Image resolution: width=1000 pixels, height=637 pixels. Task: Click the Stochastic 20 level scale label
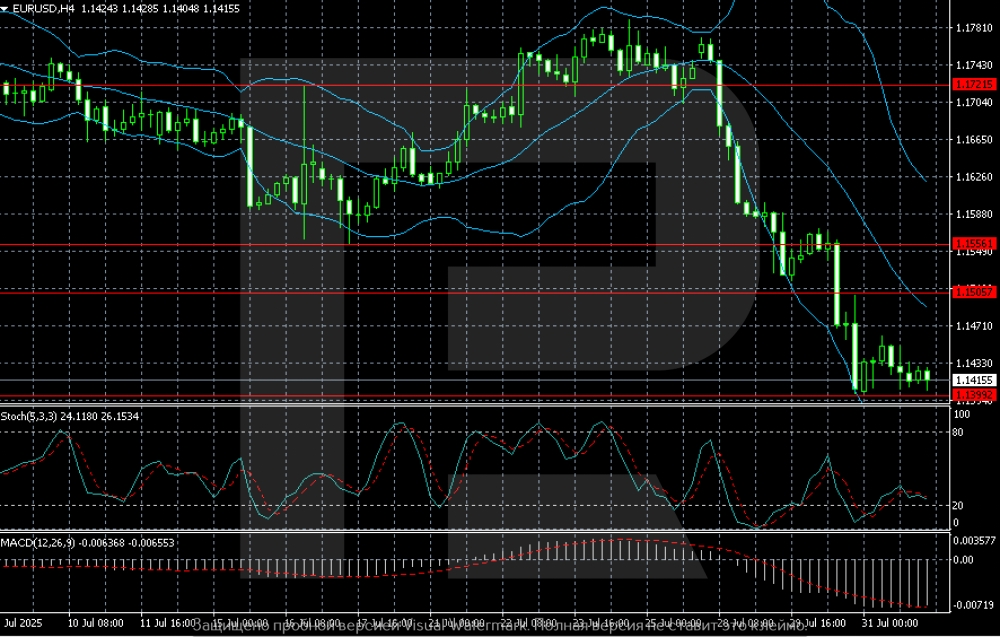[957, 505]
